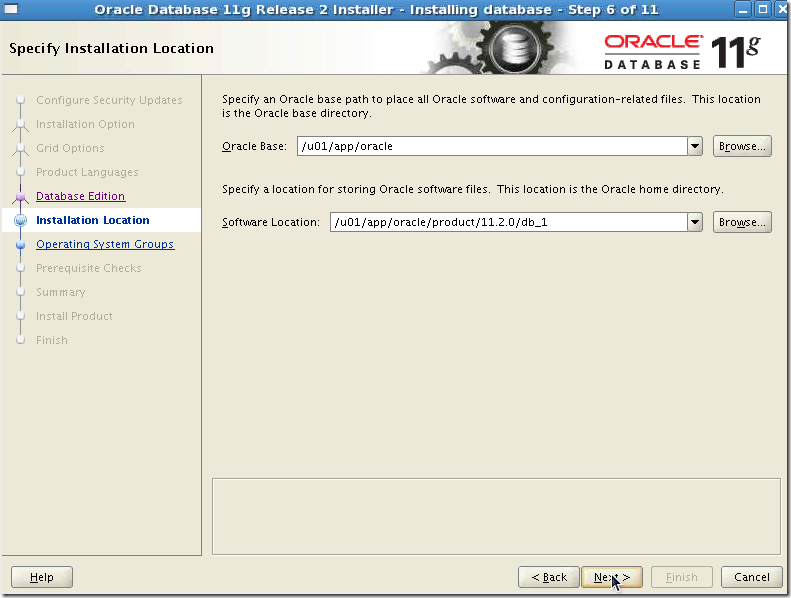Click the window menu icon in title bar
791x598 pixels.
11,9
